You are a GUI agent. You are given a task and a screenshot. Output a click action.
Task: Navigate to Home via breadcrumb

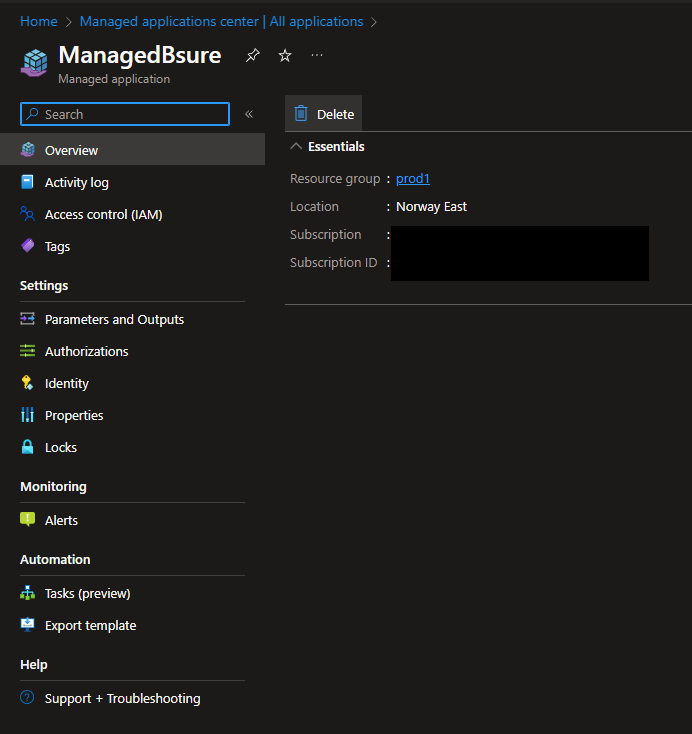tap(38, 21)
